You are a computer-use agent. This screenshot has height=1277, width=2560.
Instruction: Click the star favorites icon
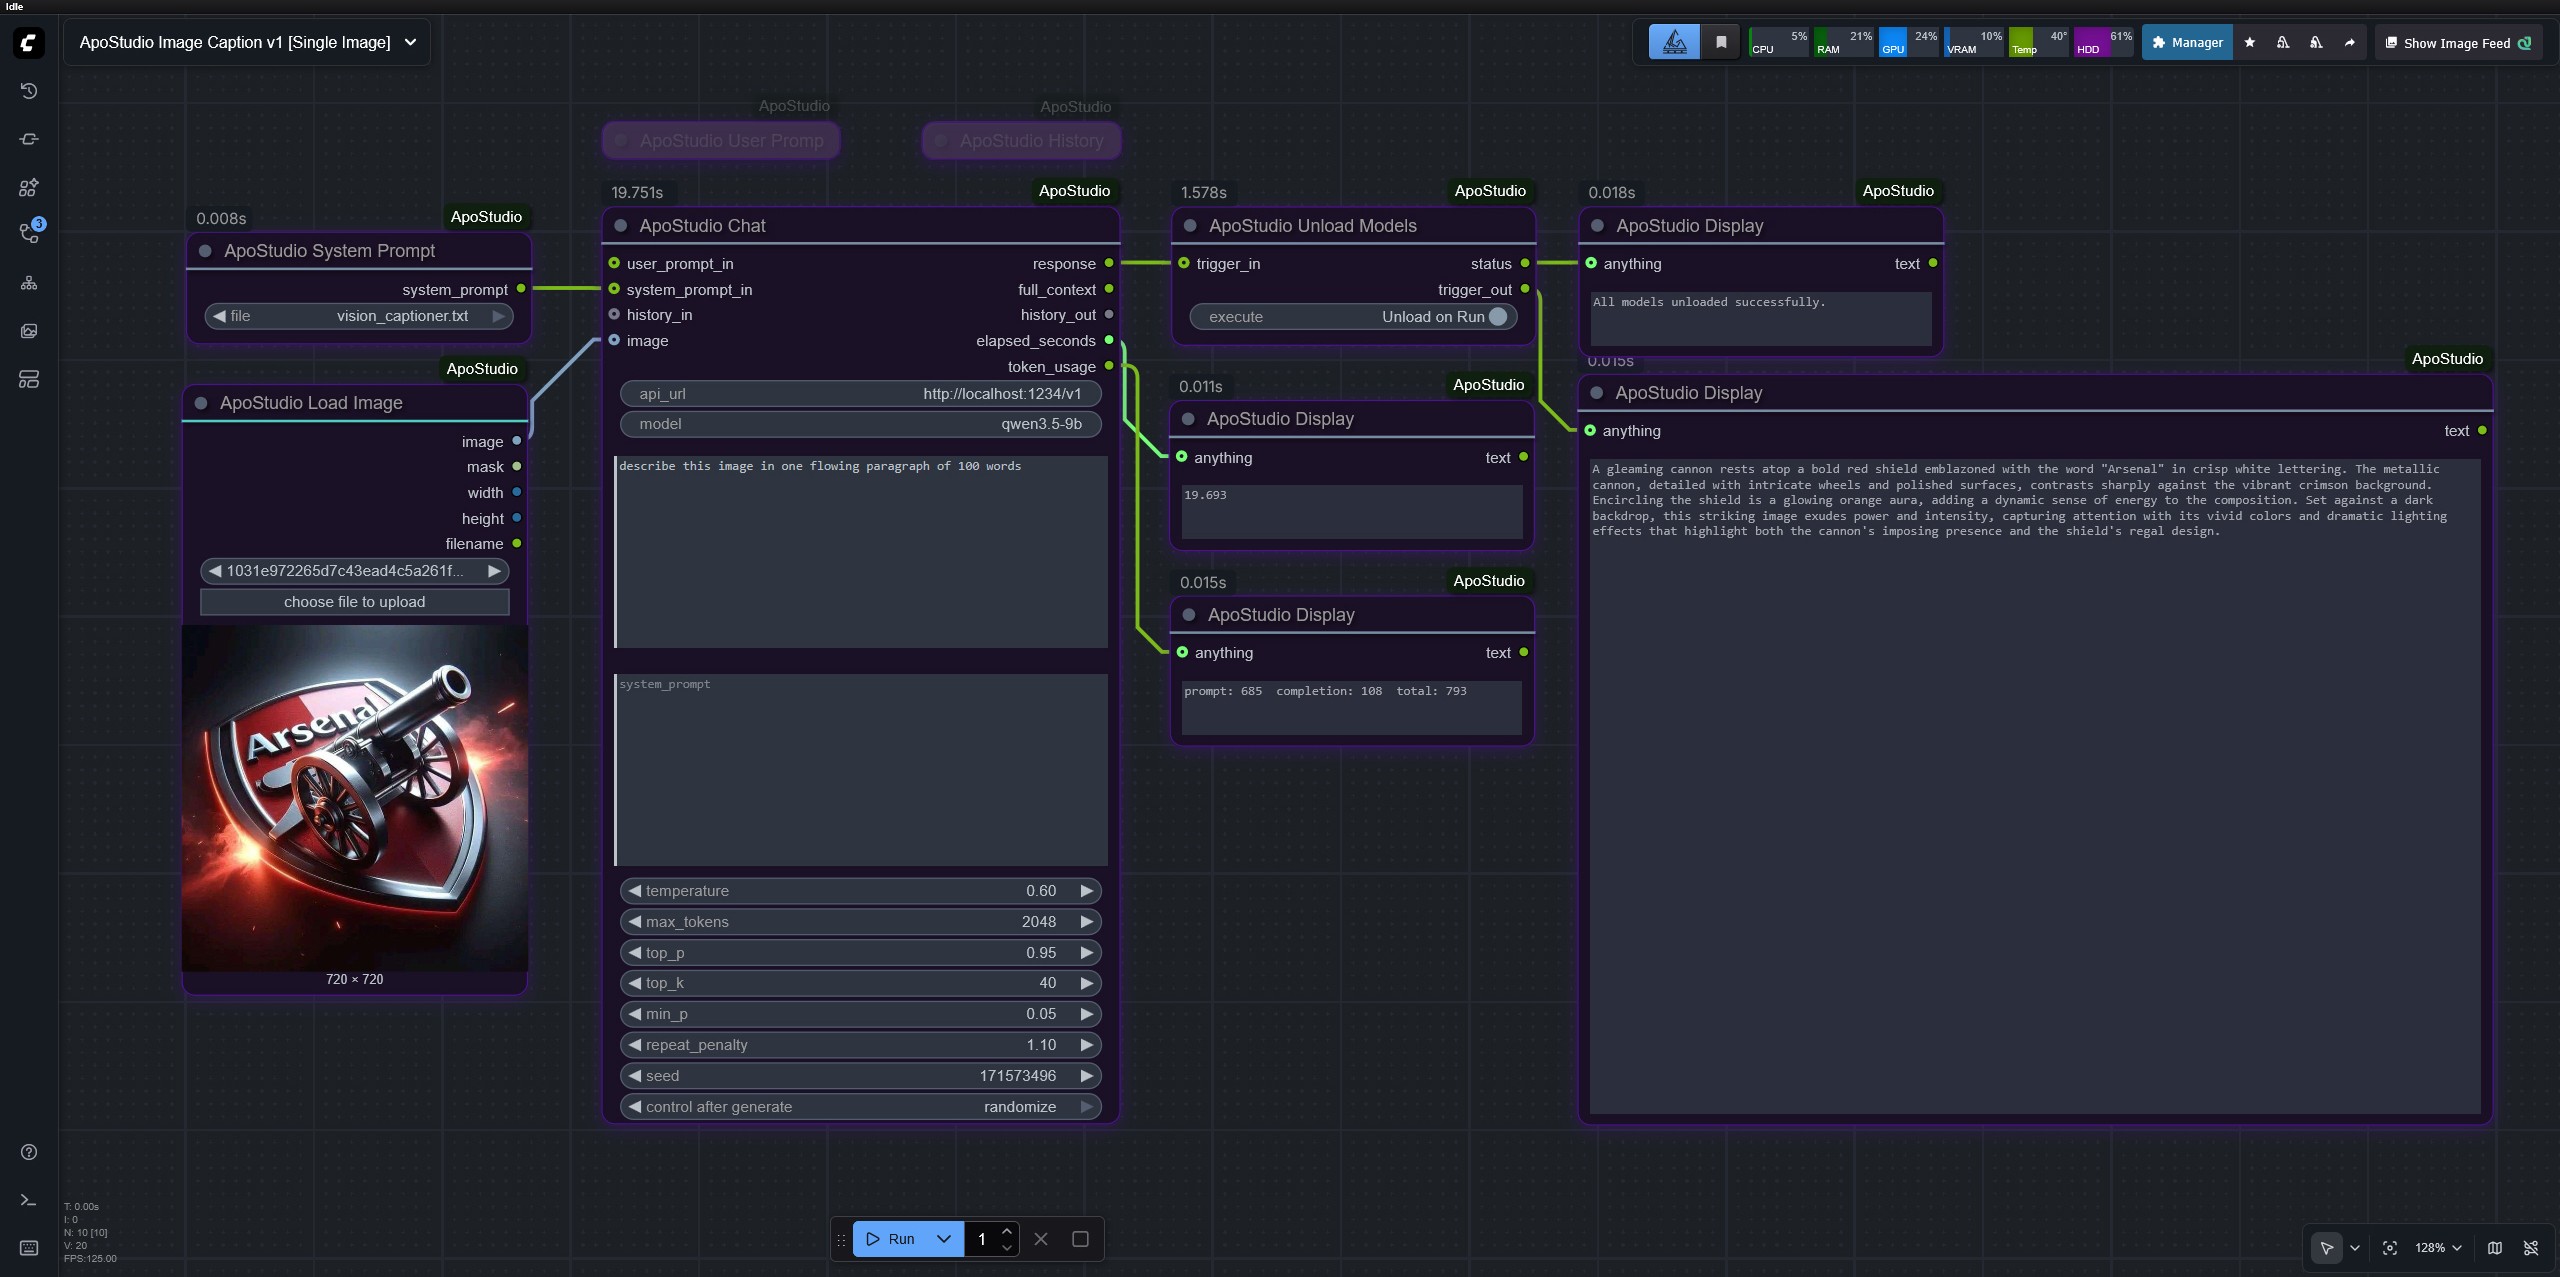(x=2250, y=42)
